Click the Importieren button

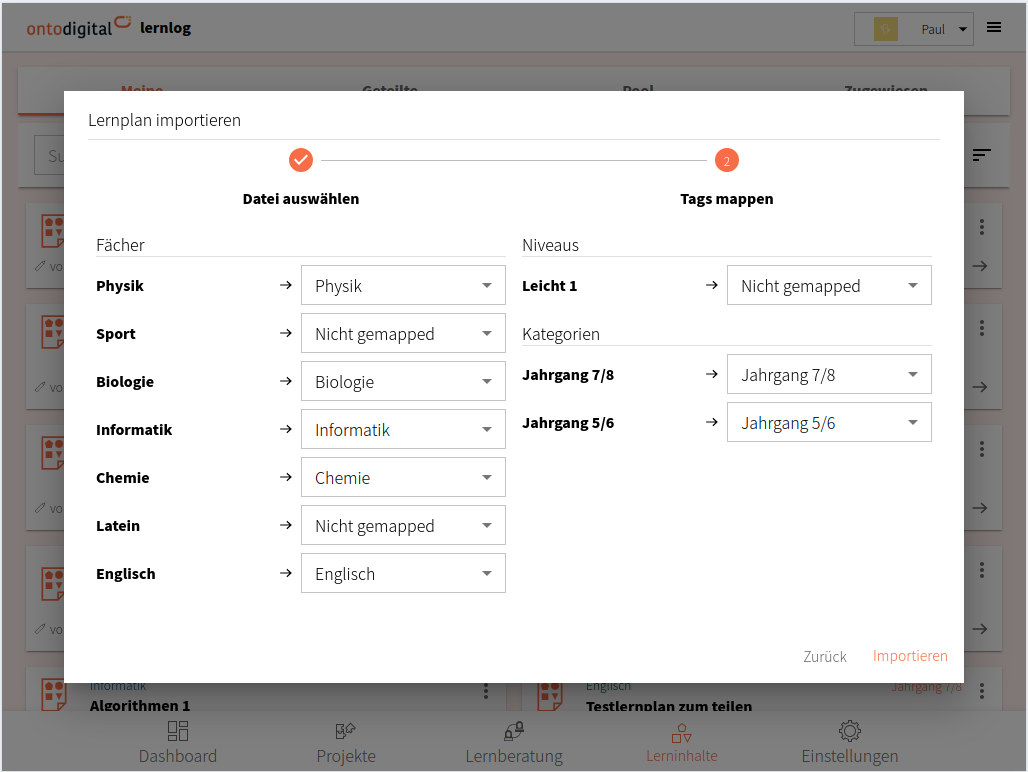(x=910, y=656)
